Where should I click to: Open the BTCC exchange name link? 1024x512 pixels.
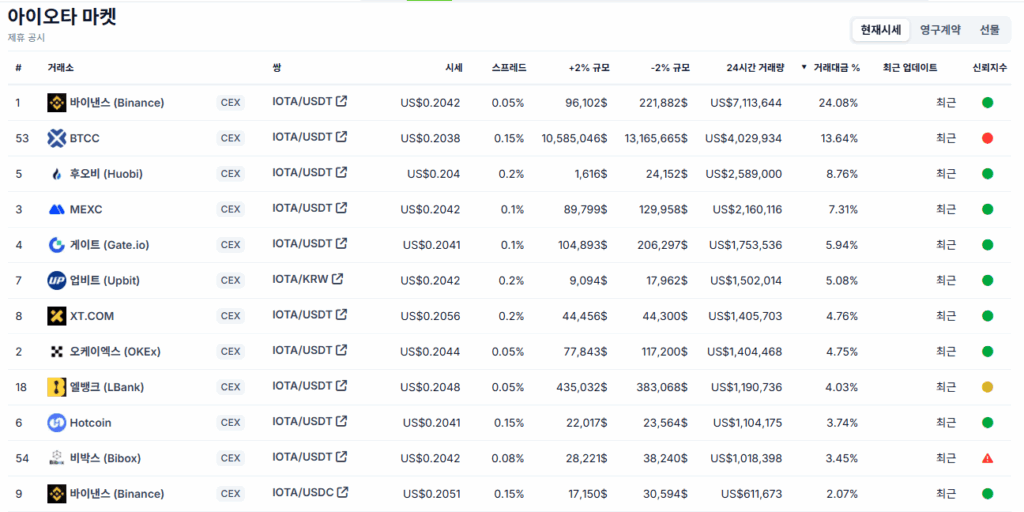(x=85, y=138)
